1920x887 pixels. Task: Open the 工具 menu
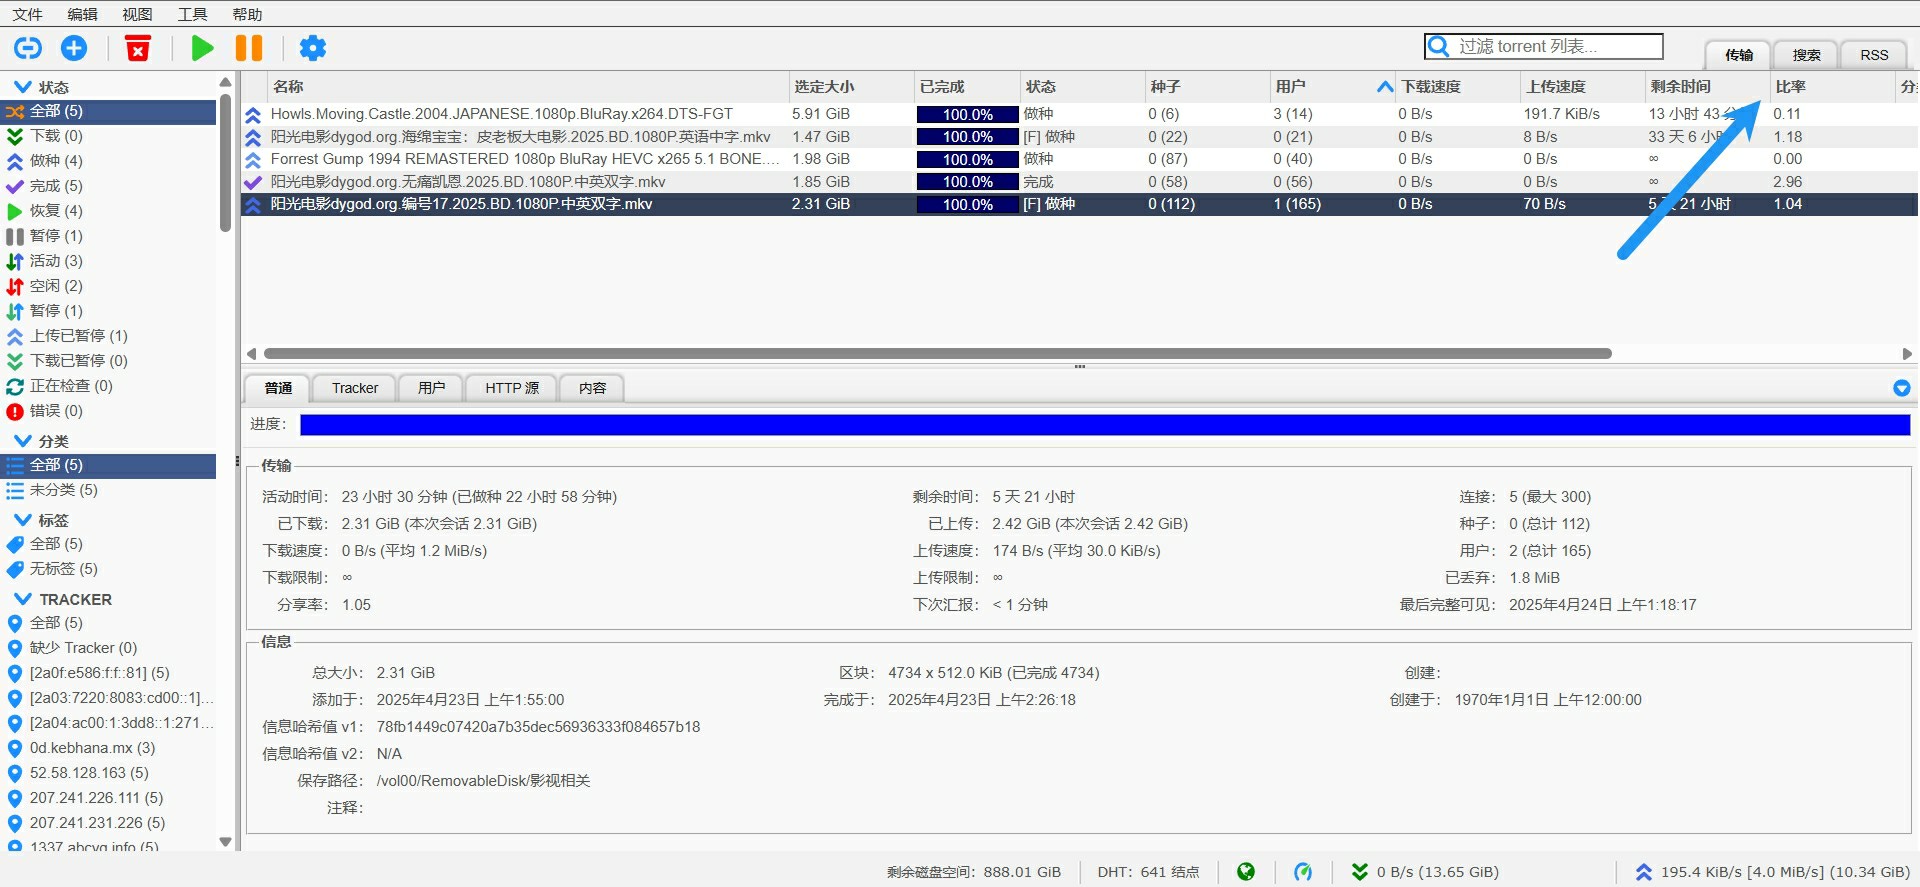[192, 14]
